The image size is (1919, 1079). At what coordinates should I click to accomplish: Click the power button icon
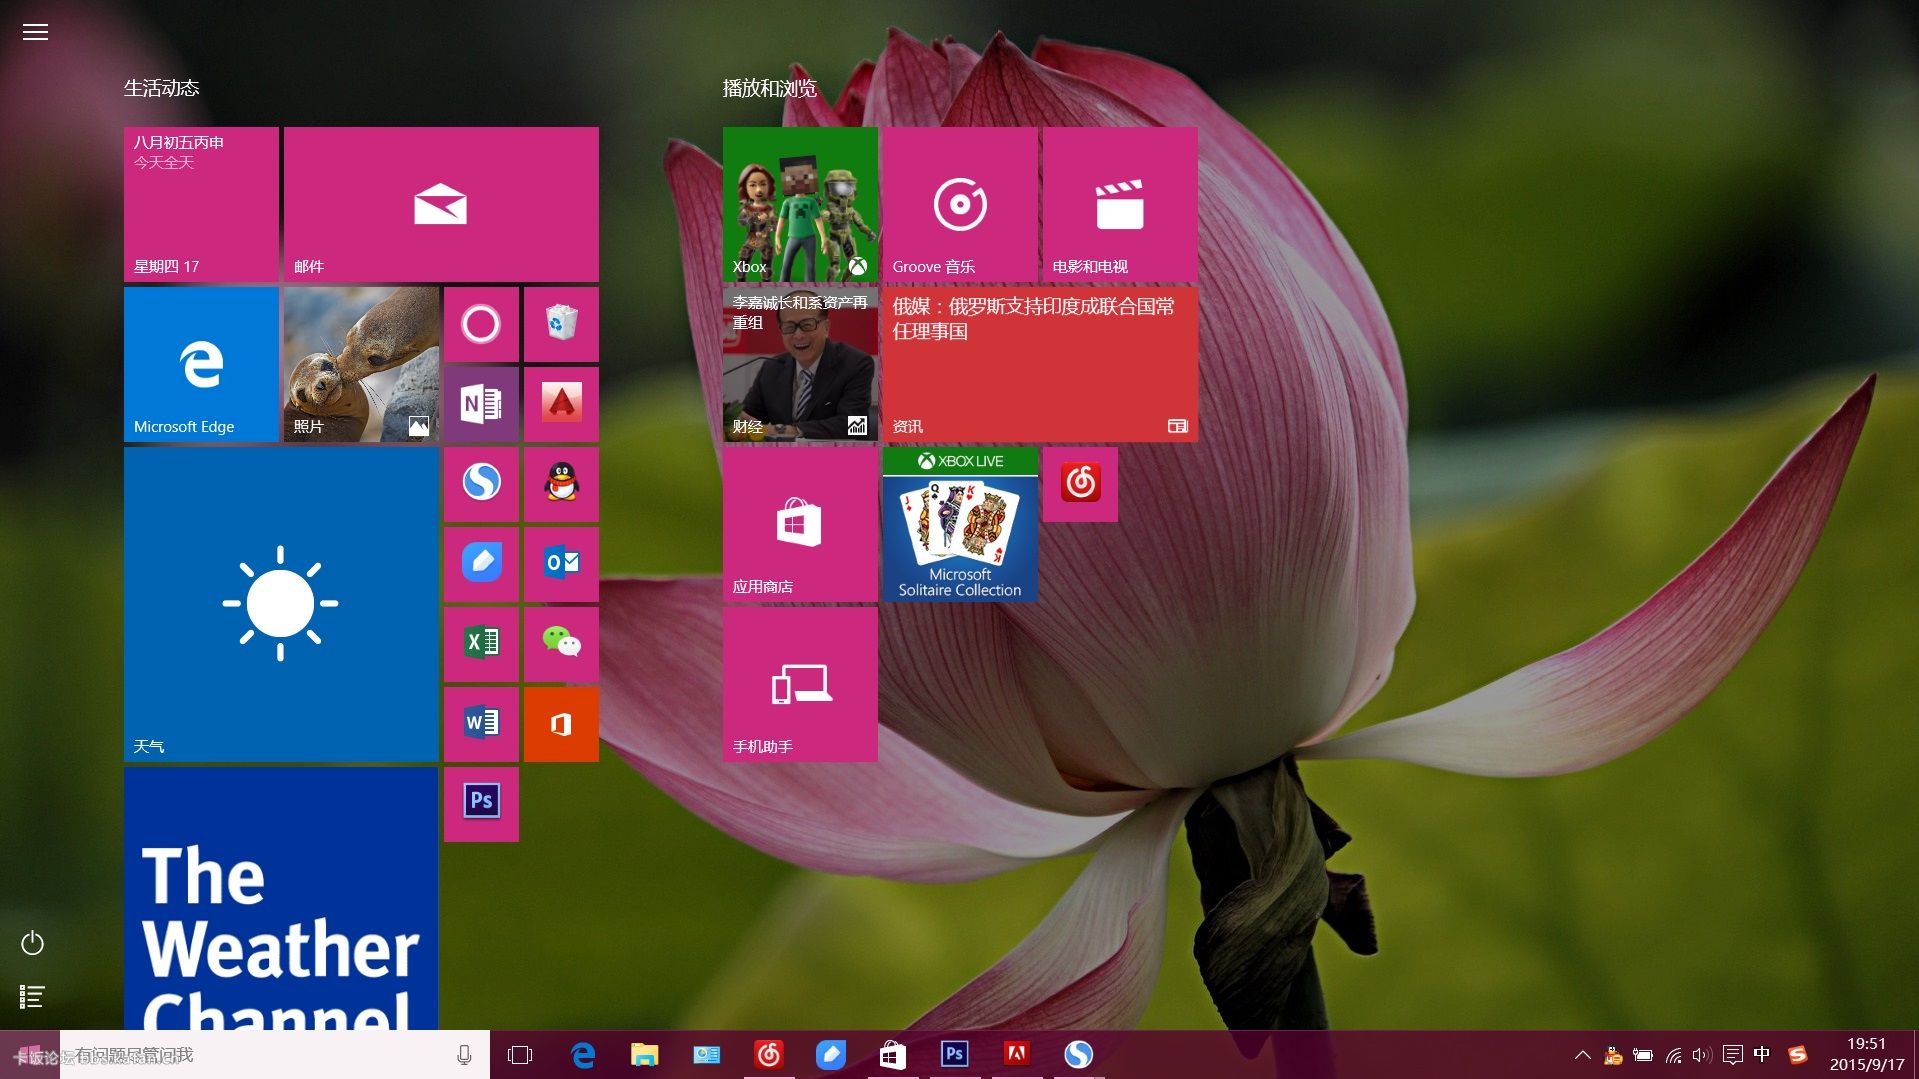point(32,943)
